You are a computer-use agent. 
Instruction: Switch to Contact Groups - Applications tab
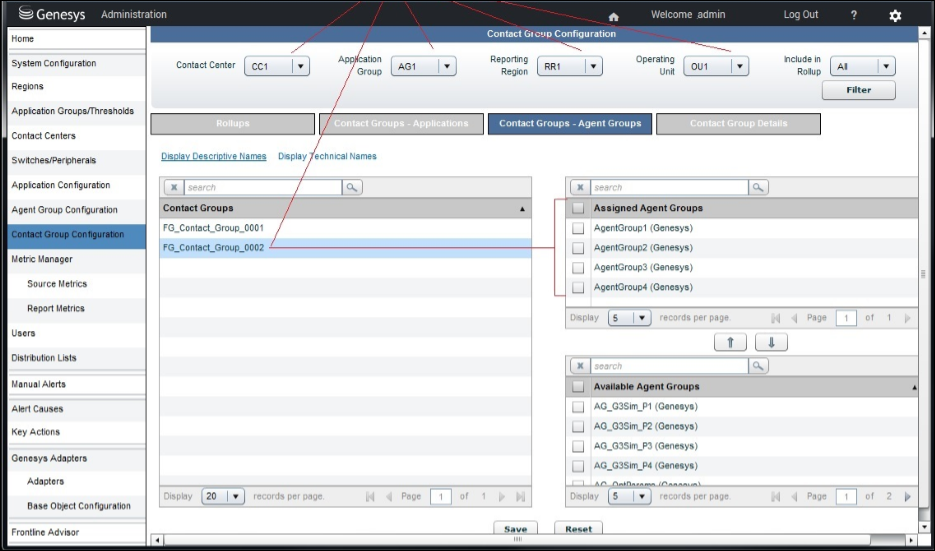click(401, 123)
